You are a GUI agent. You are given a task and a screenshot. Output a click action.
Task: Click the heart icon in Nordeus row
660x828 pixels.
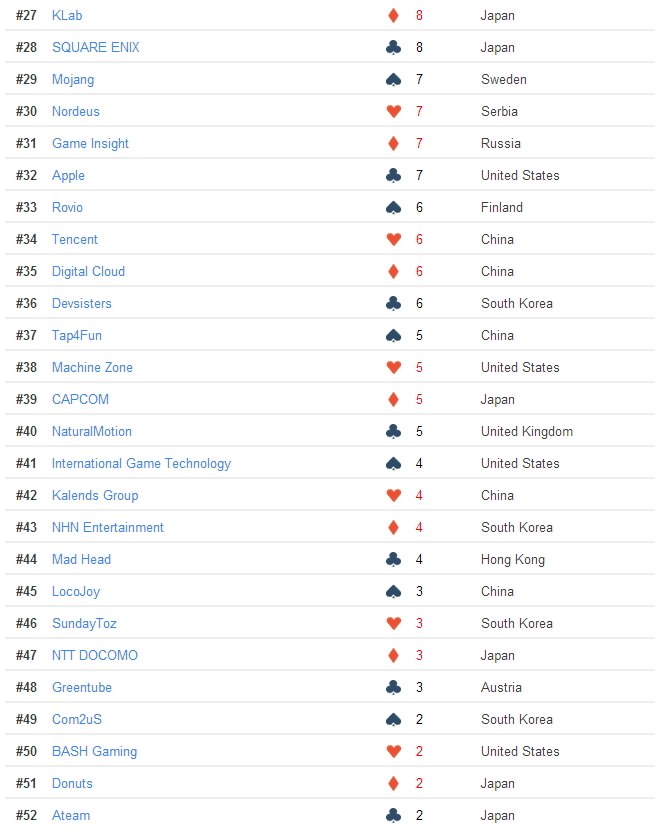tap(393, 111)
